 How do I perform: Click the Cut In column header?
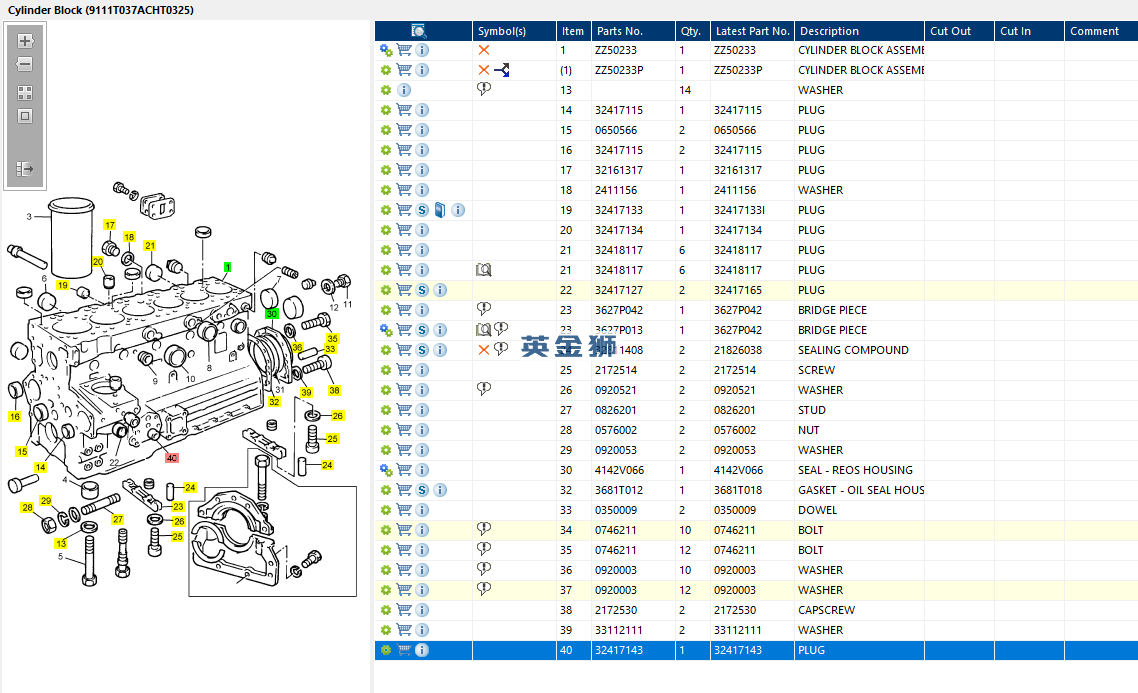(x=1029, y=30)
